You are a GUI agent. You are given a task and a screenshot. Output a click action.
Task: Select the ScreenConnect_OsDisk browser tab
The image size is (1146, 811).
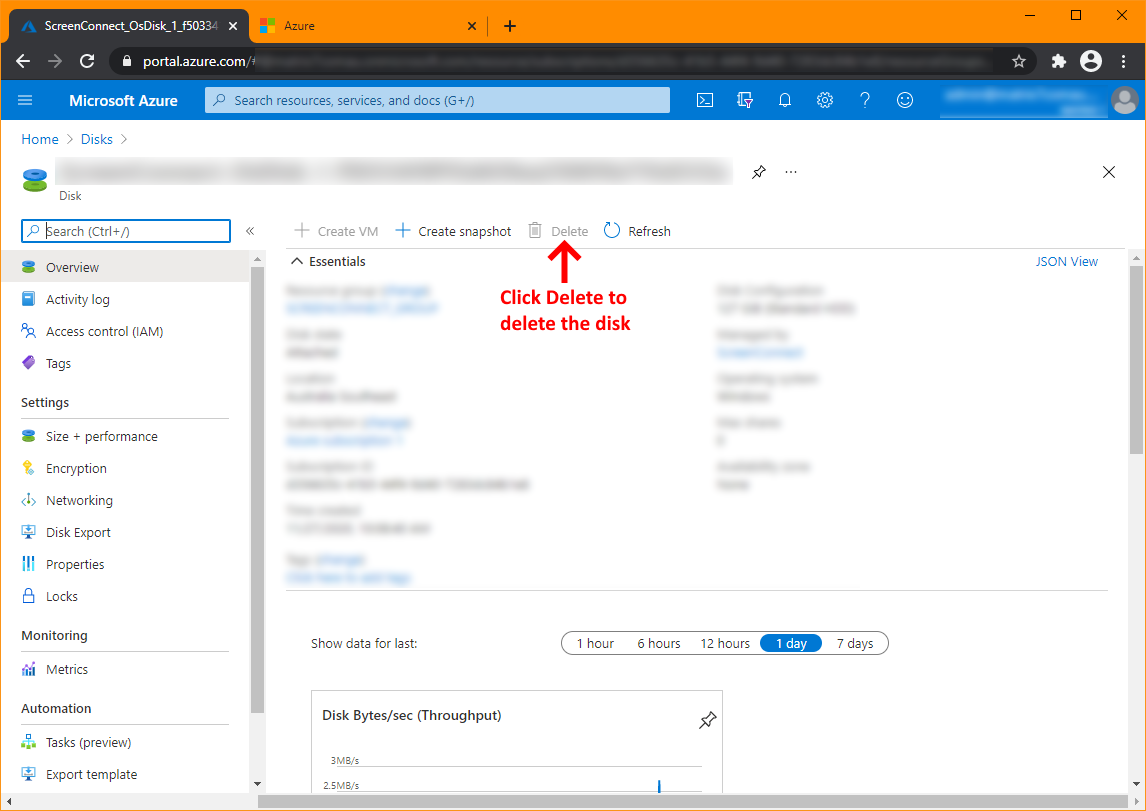coord(128,26)
